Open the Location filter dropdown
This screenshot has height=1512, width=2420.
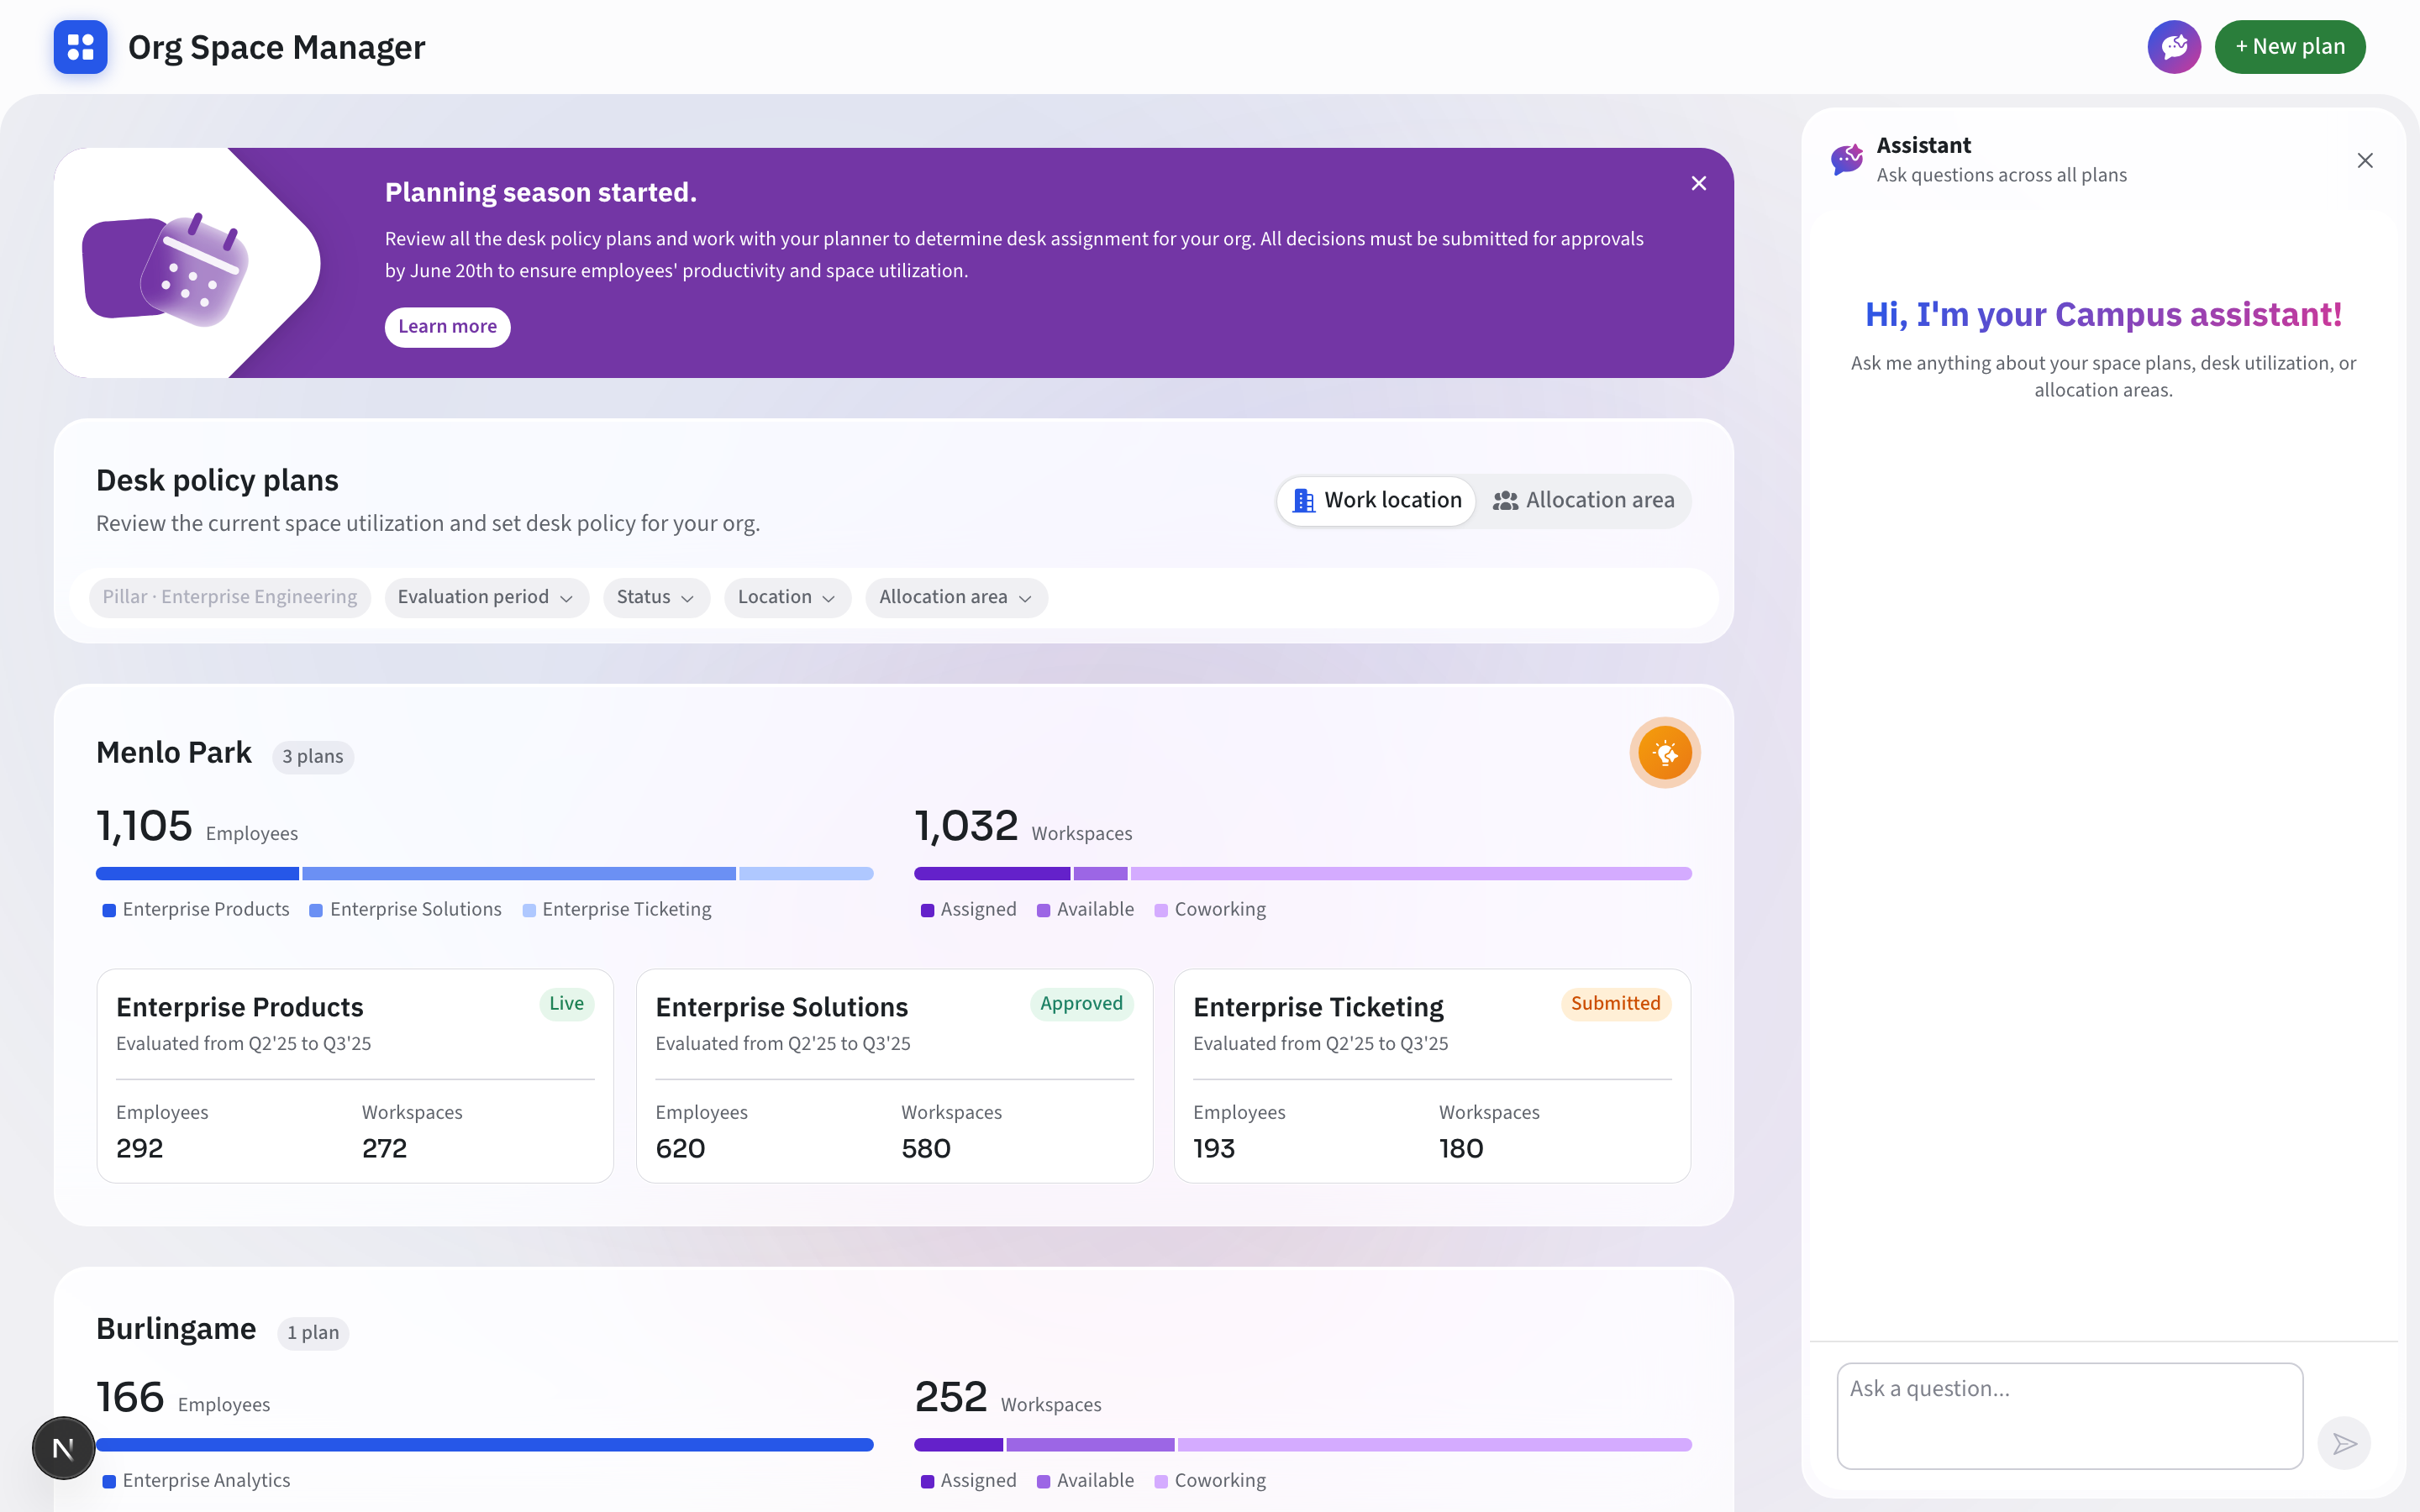point(787,597)
